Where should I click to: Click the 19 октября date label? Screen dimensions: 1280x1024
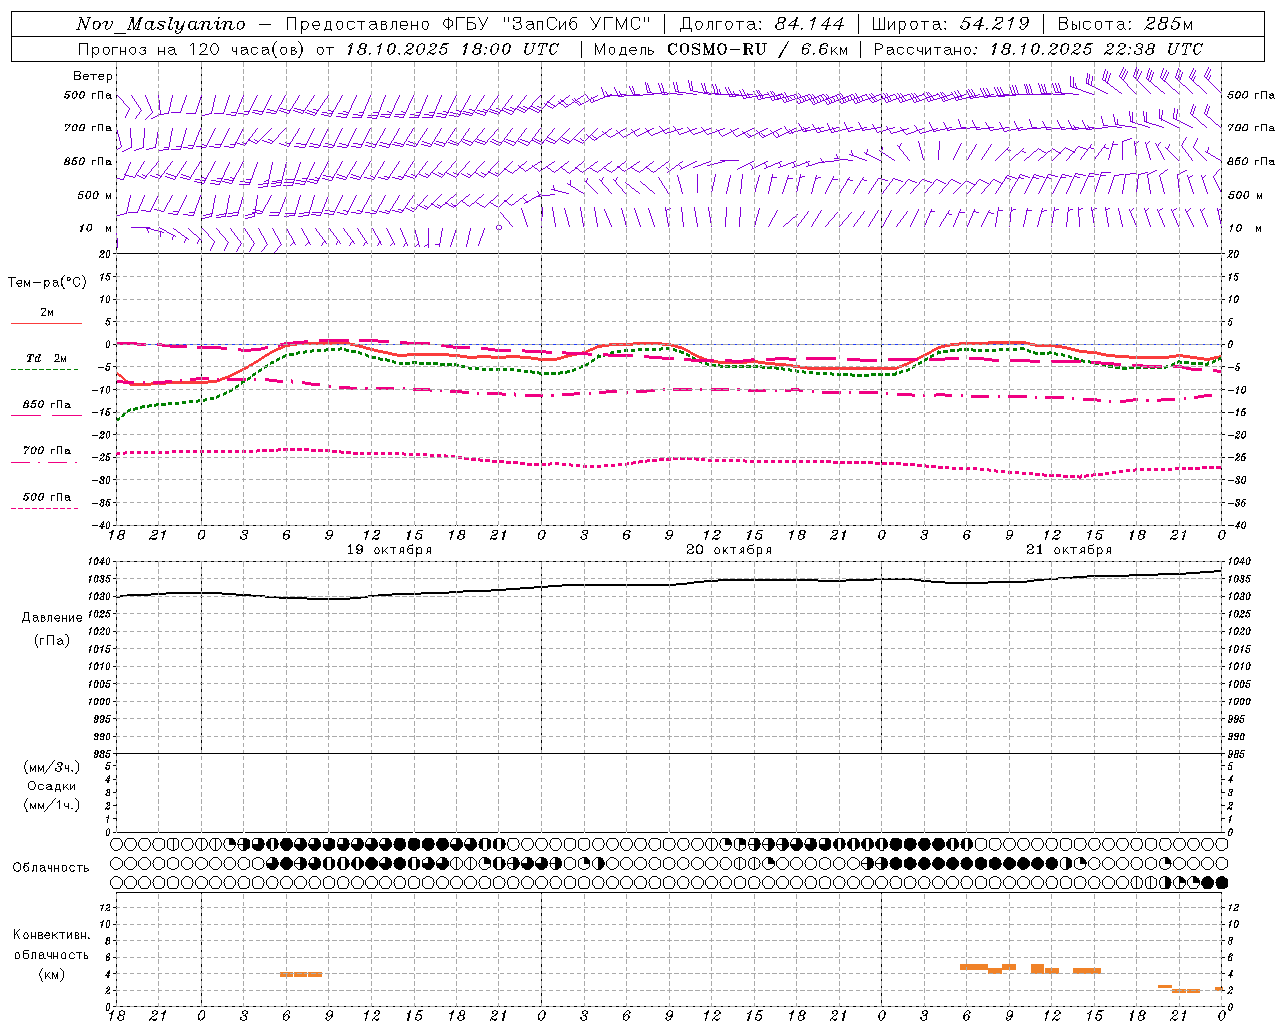389,550
